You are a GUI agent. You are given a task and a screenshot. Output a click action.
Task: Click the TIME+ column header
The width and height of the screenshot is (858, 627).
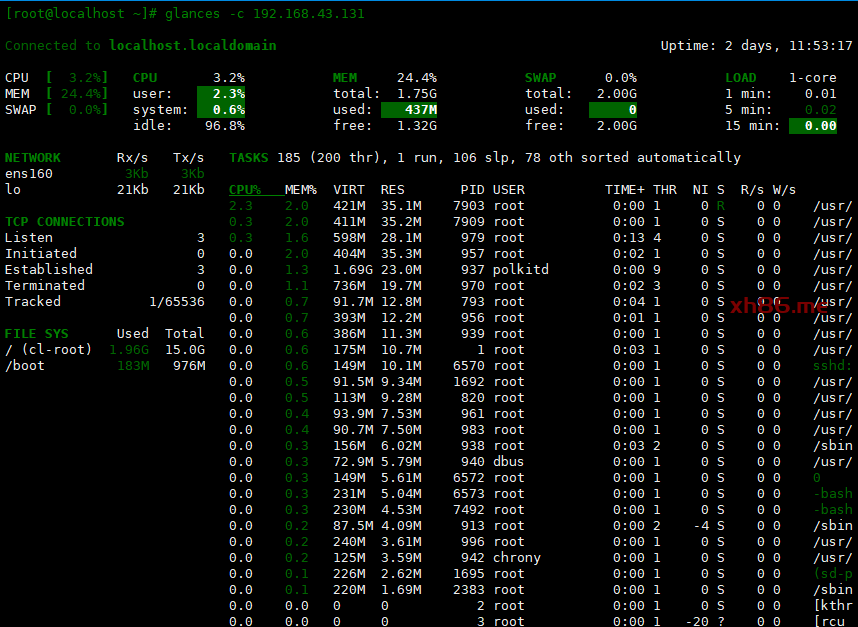[x=624, y=189]
